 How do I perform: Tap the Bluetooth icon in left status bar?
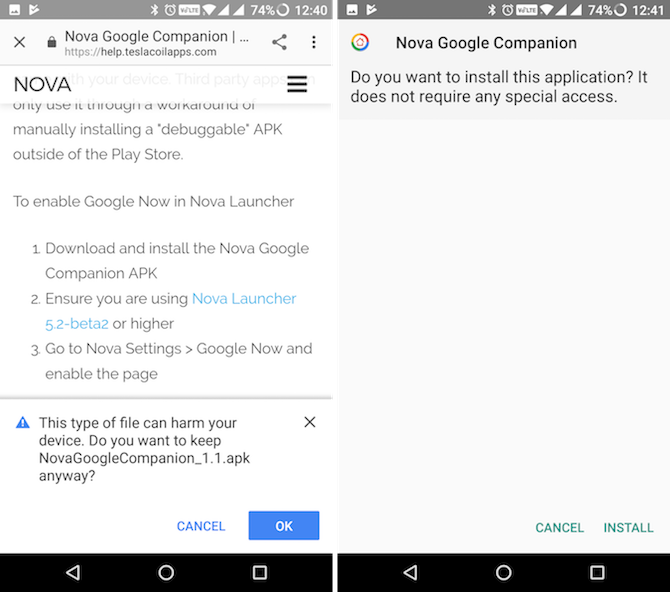[x=154, y=9]
